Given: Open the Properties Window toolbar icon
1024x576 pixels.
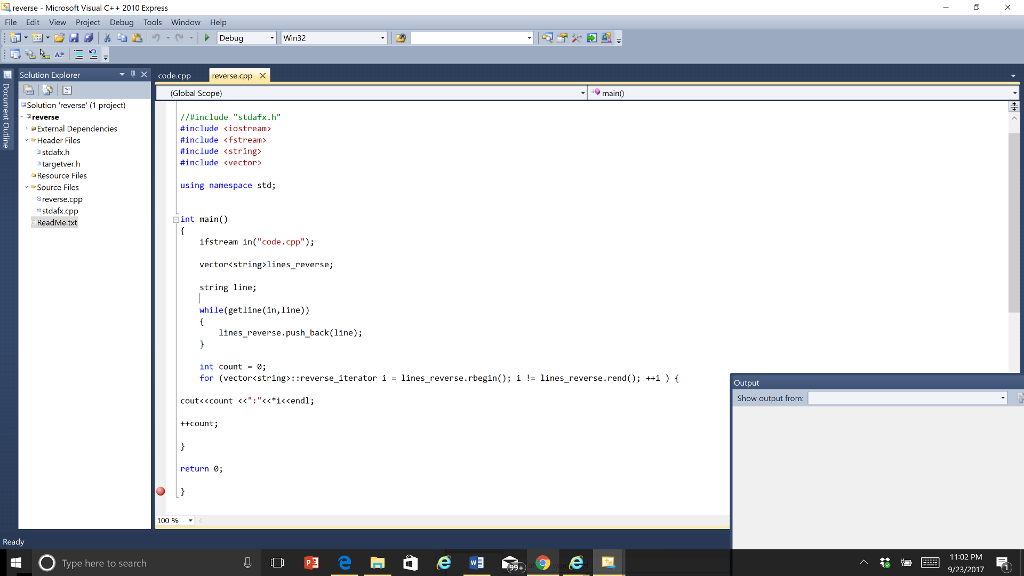Looking at the screenshot, I should point(562,38).
